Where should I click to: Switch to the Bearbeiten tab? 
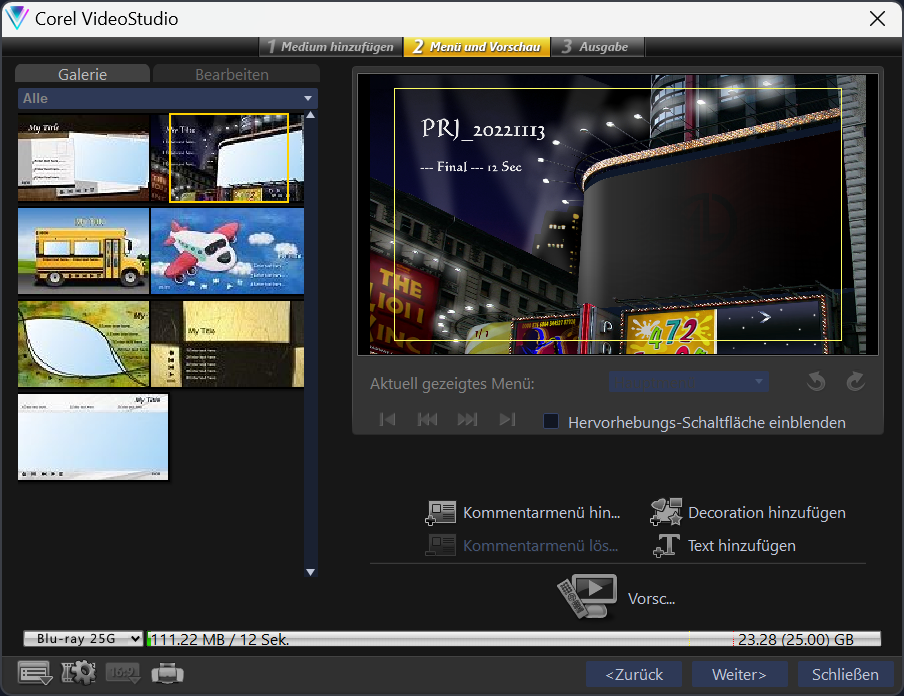tap(232, 74)
